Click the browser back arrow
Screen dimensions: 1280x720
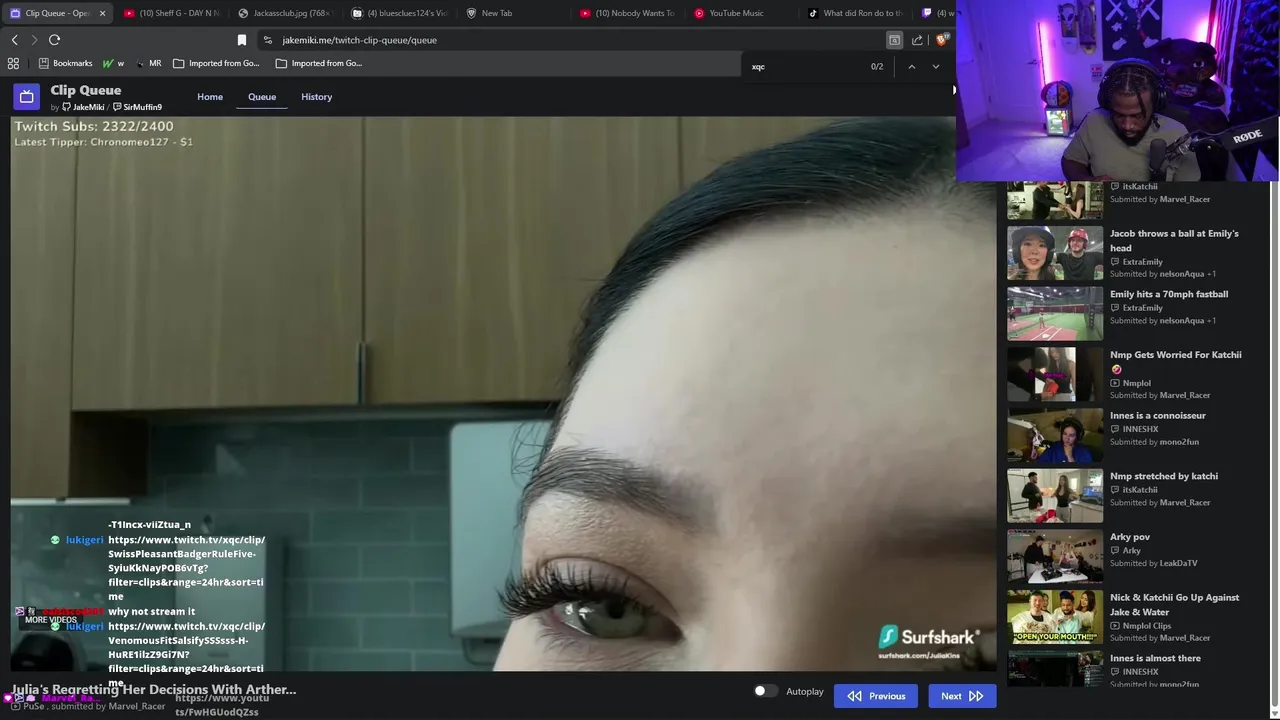pyautogui.click(x=14, y=40)
